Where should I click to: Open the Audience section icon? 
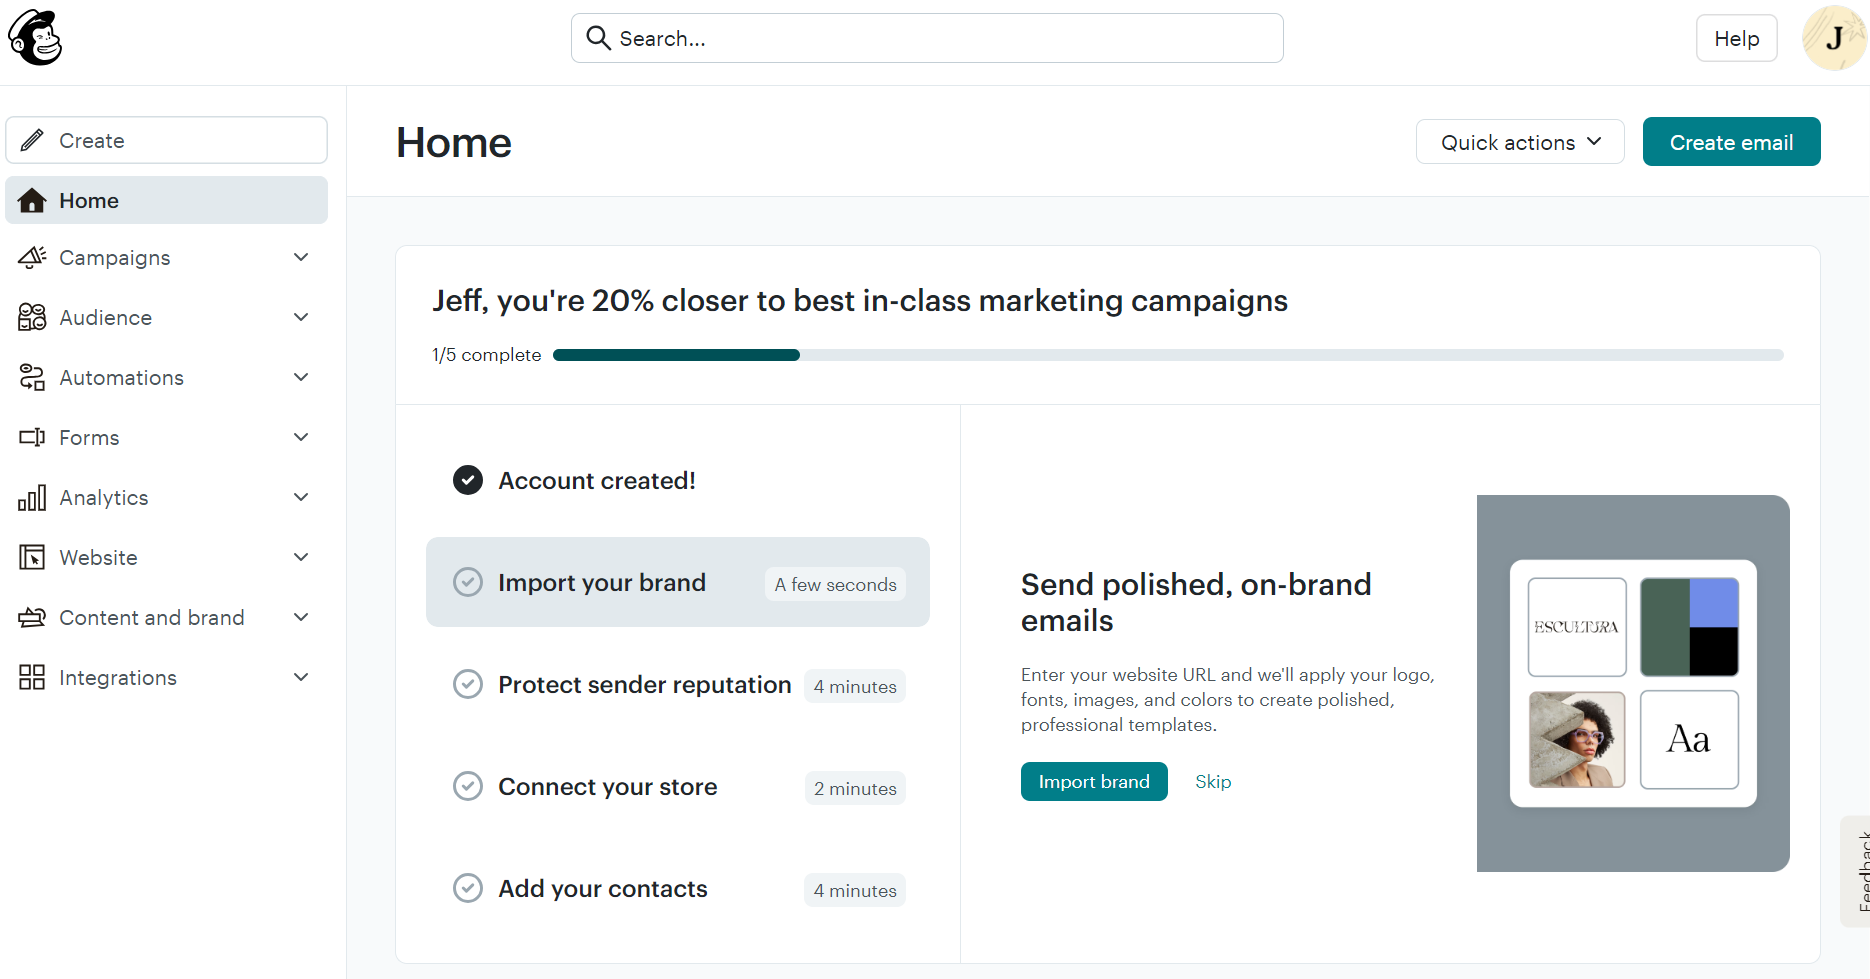pyautogui.click(x=31, y=317)
